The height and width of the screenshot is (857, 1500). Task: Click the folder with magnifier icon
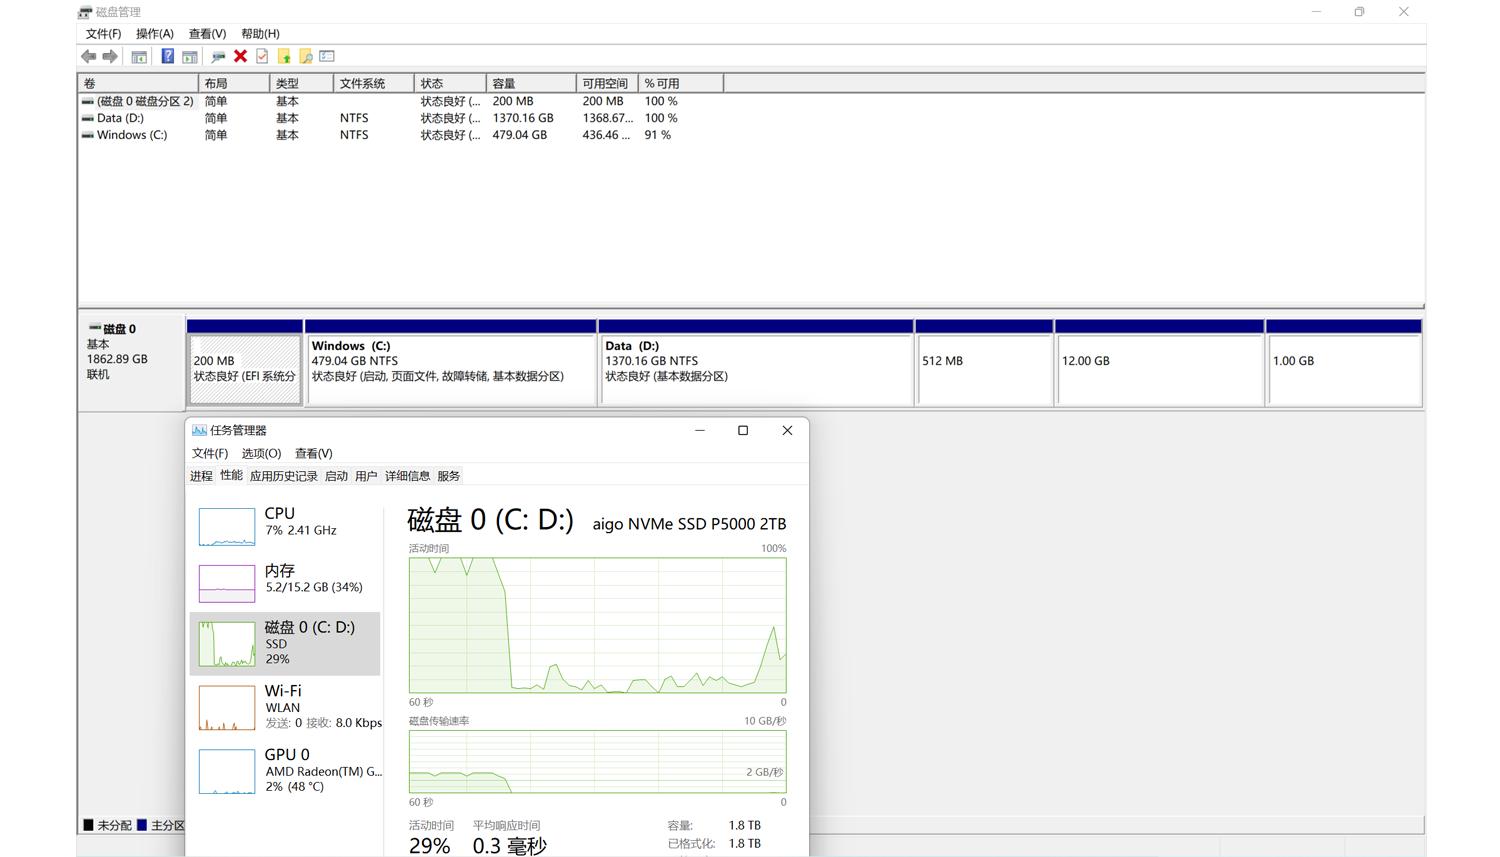click(306, 57)
